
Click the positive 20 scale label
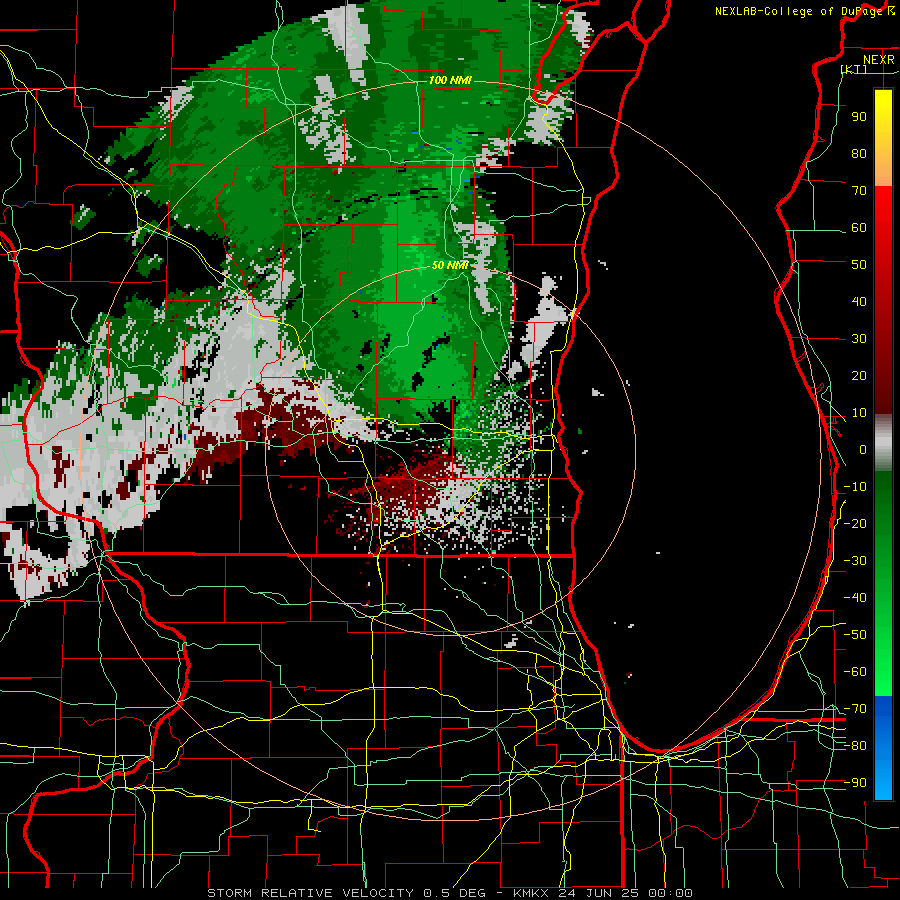[859, 375]
